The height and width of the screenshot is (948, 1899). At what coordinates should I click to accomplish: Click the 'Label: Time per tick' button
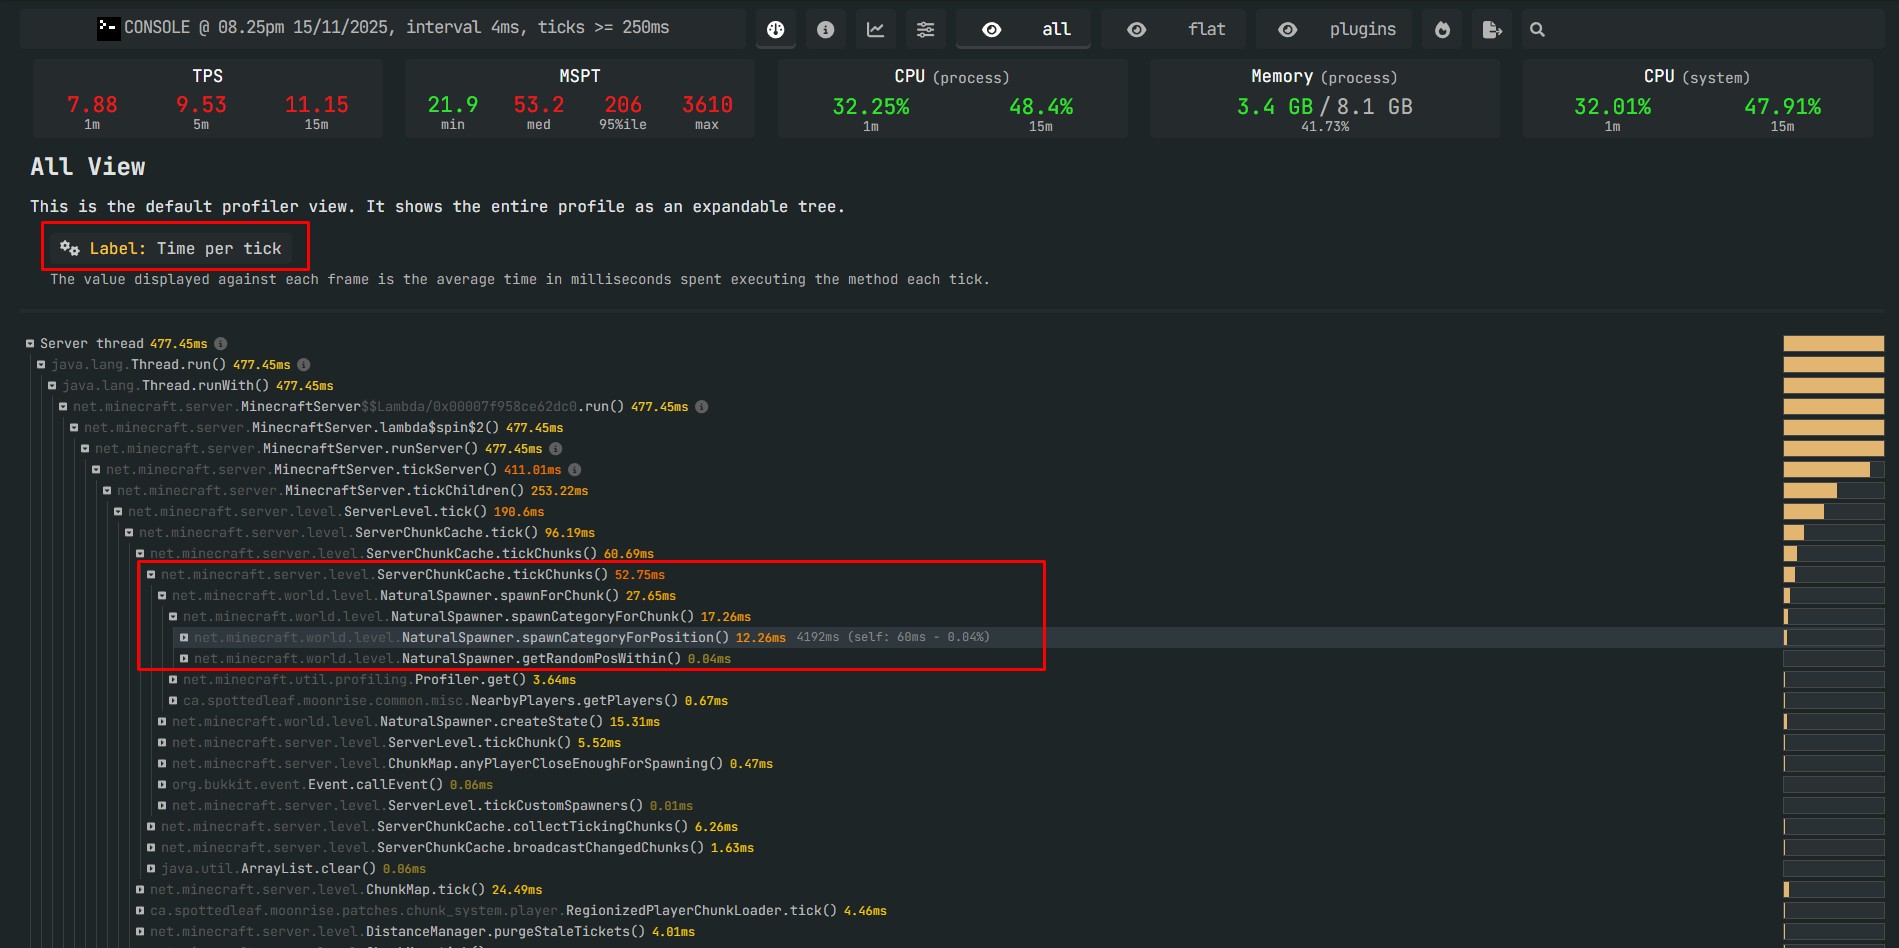[172, 248]
